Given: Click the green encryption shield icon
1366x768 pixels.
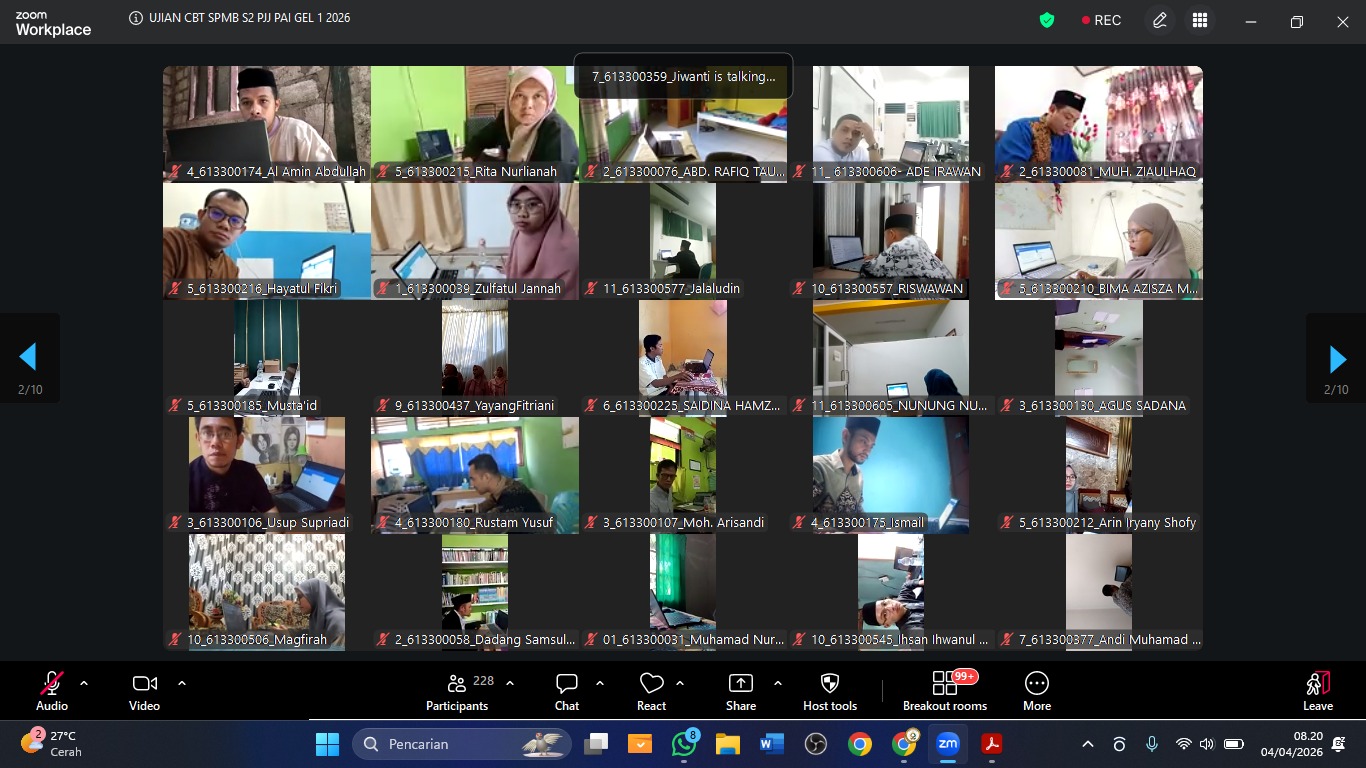Looking at the screenshot, I should tap(1047, 20).
